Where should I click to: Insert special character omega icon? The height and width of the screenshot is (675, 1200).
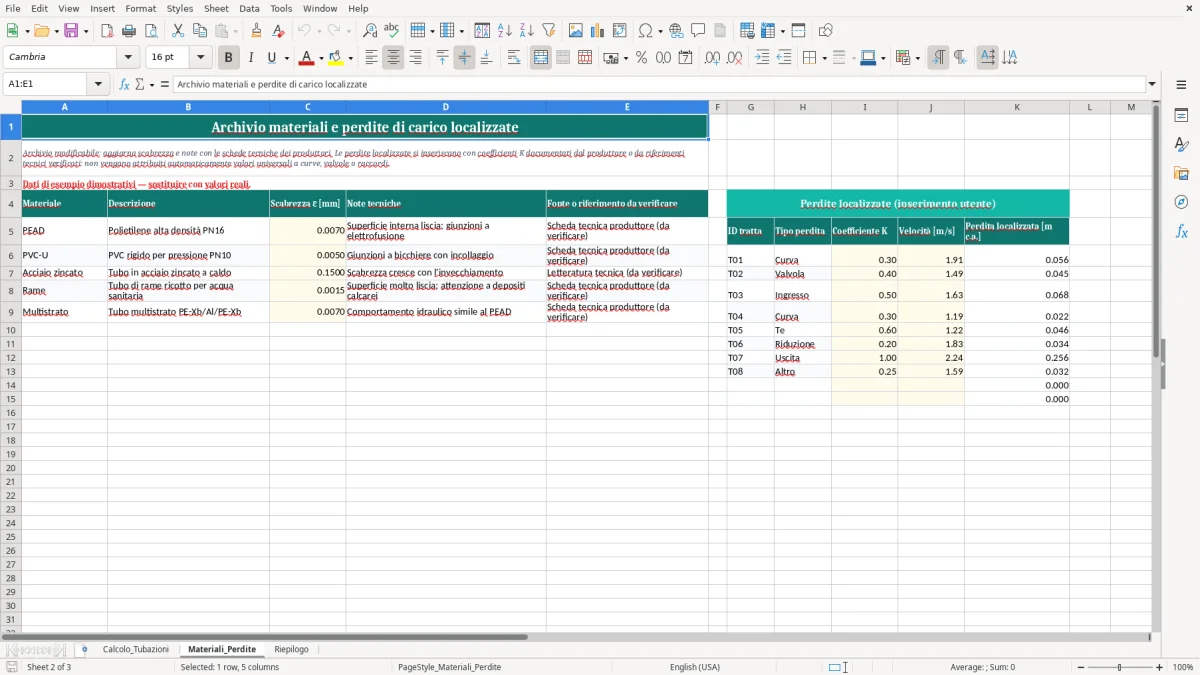tap(645, 31)
